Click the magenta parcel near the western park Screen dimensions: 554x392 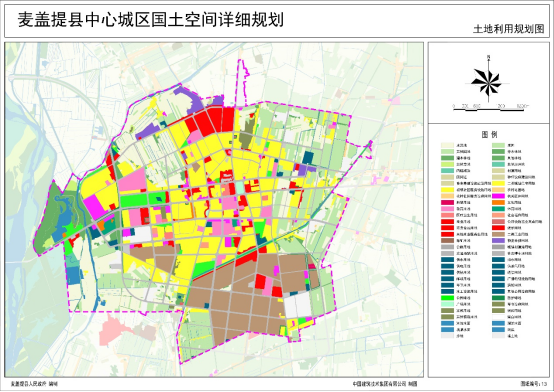click(95, 207)
